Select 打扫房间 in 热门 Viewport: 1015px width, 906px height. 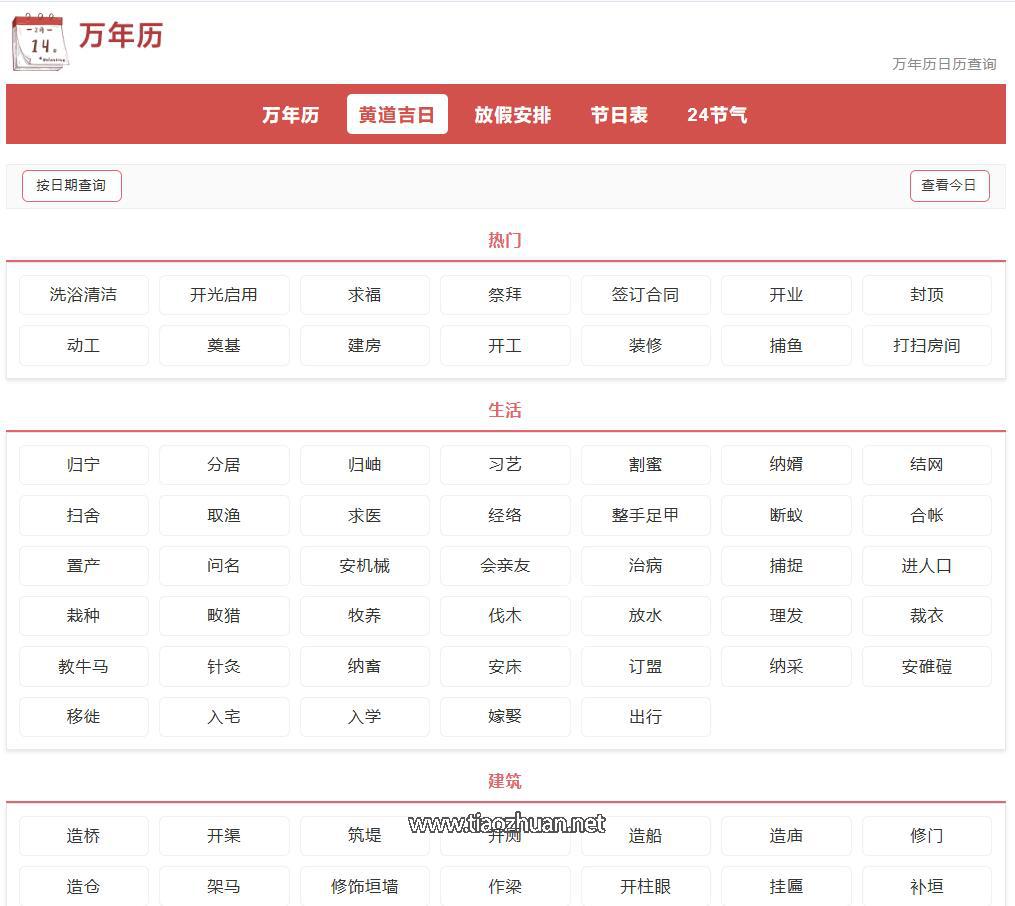(926, 346)
